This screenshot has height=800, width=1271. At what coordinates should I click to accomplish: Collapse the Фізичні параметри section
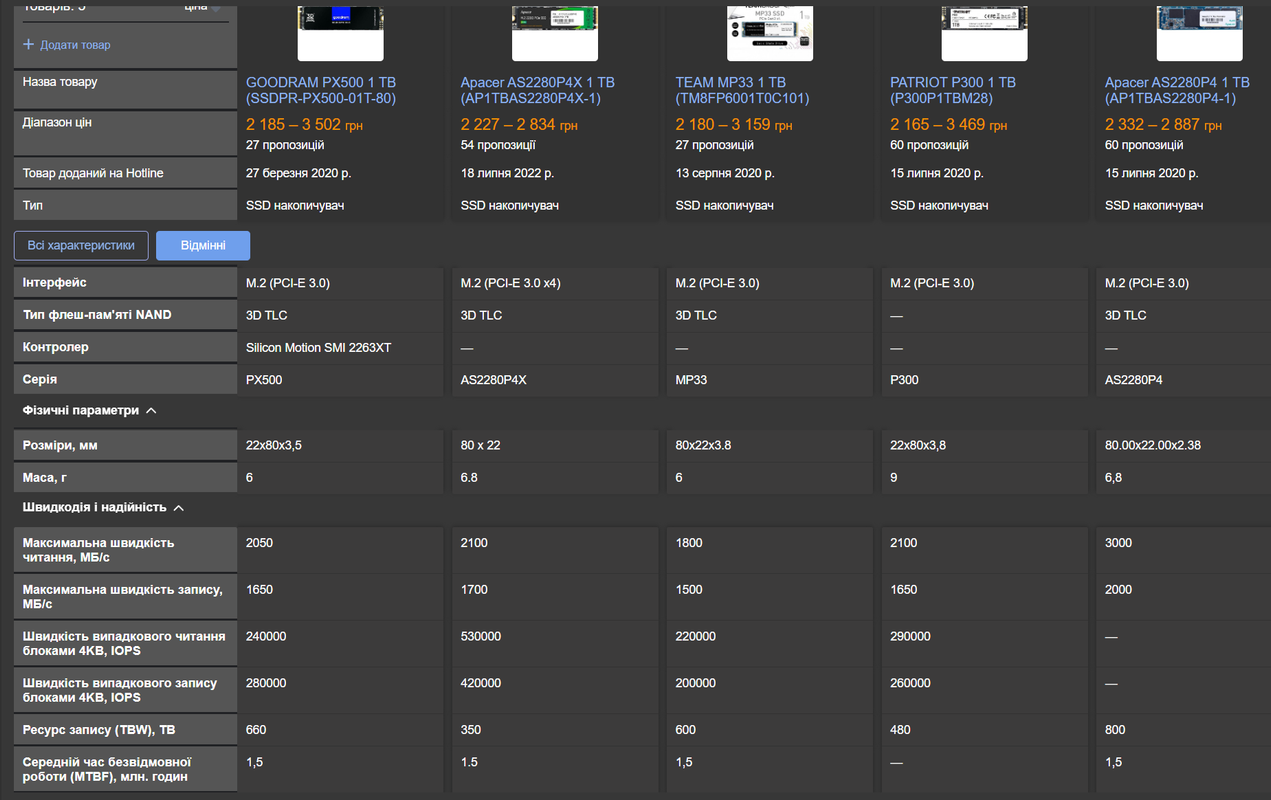pyautogui.click(x=151, y=411)
